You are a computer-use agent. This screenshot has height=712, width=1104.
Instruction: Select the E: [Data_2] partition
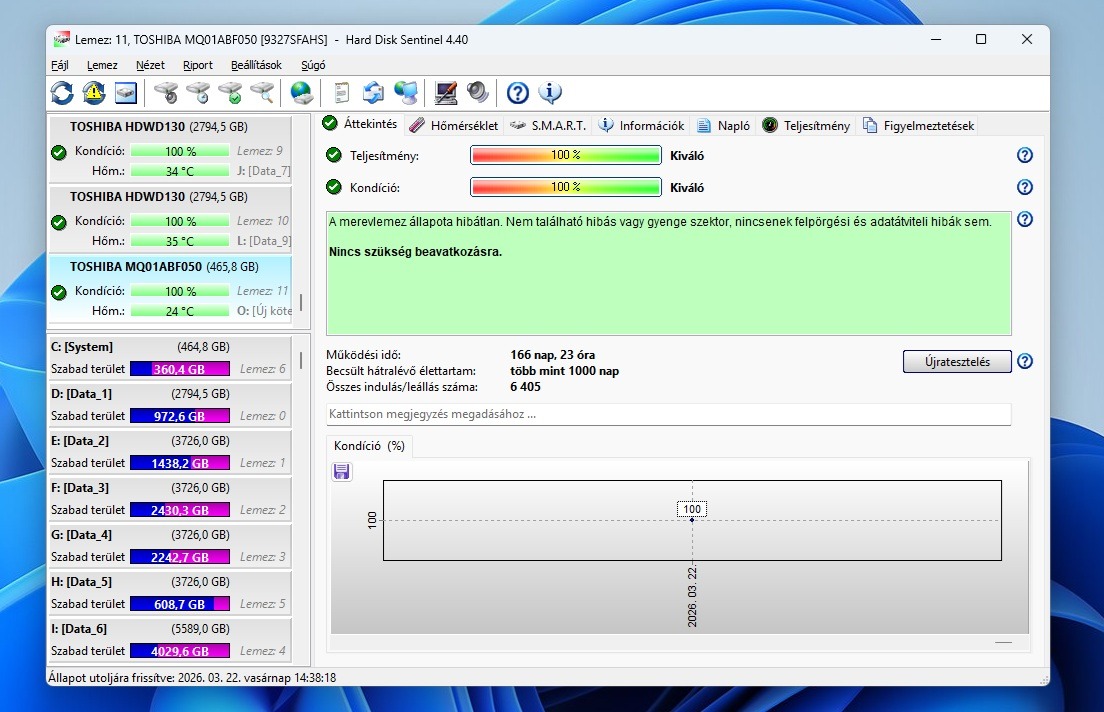pyautogui.click(x=170, y=452)
